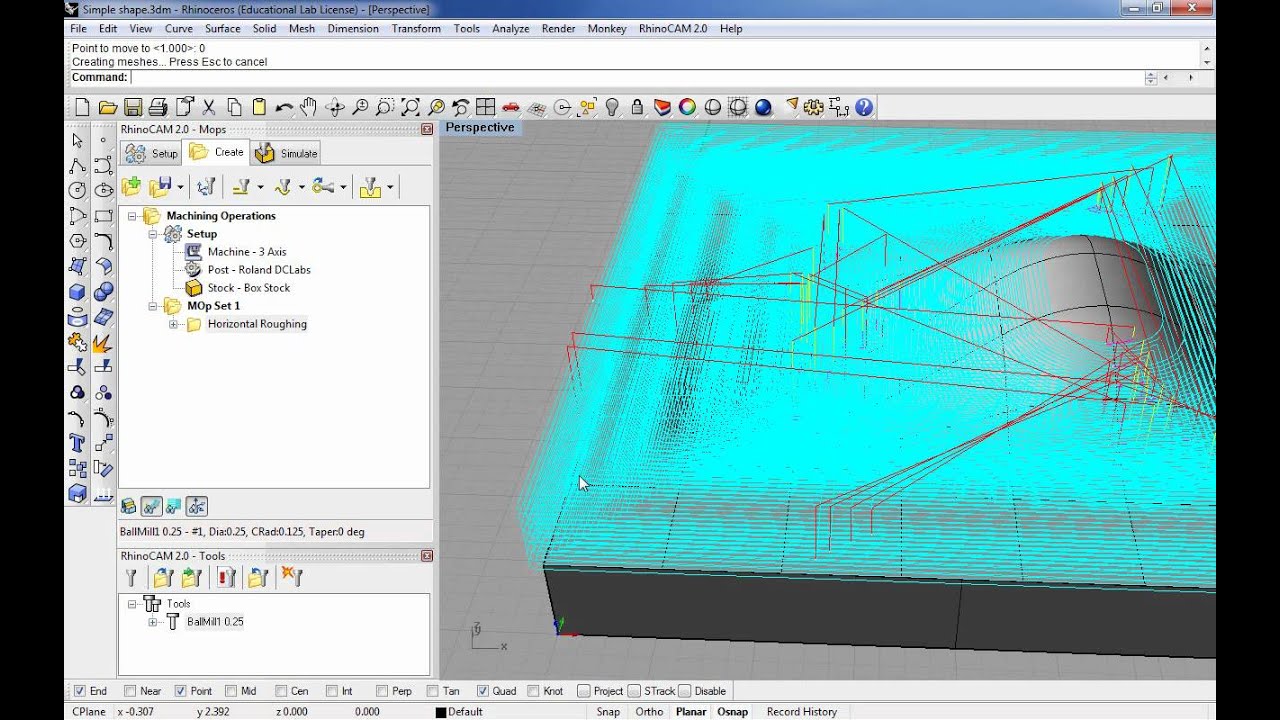Enable the Cen osnap checkbox
Viewport: 1280px width, 720px height.
[281, 691]
